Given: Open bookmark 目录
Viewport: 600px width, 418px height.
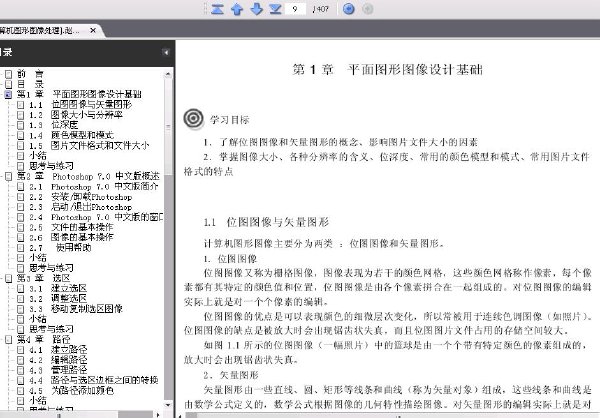Looking at the screenshot, I should click(x=30, y=84).
